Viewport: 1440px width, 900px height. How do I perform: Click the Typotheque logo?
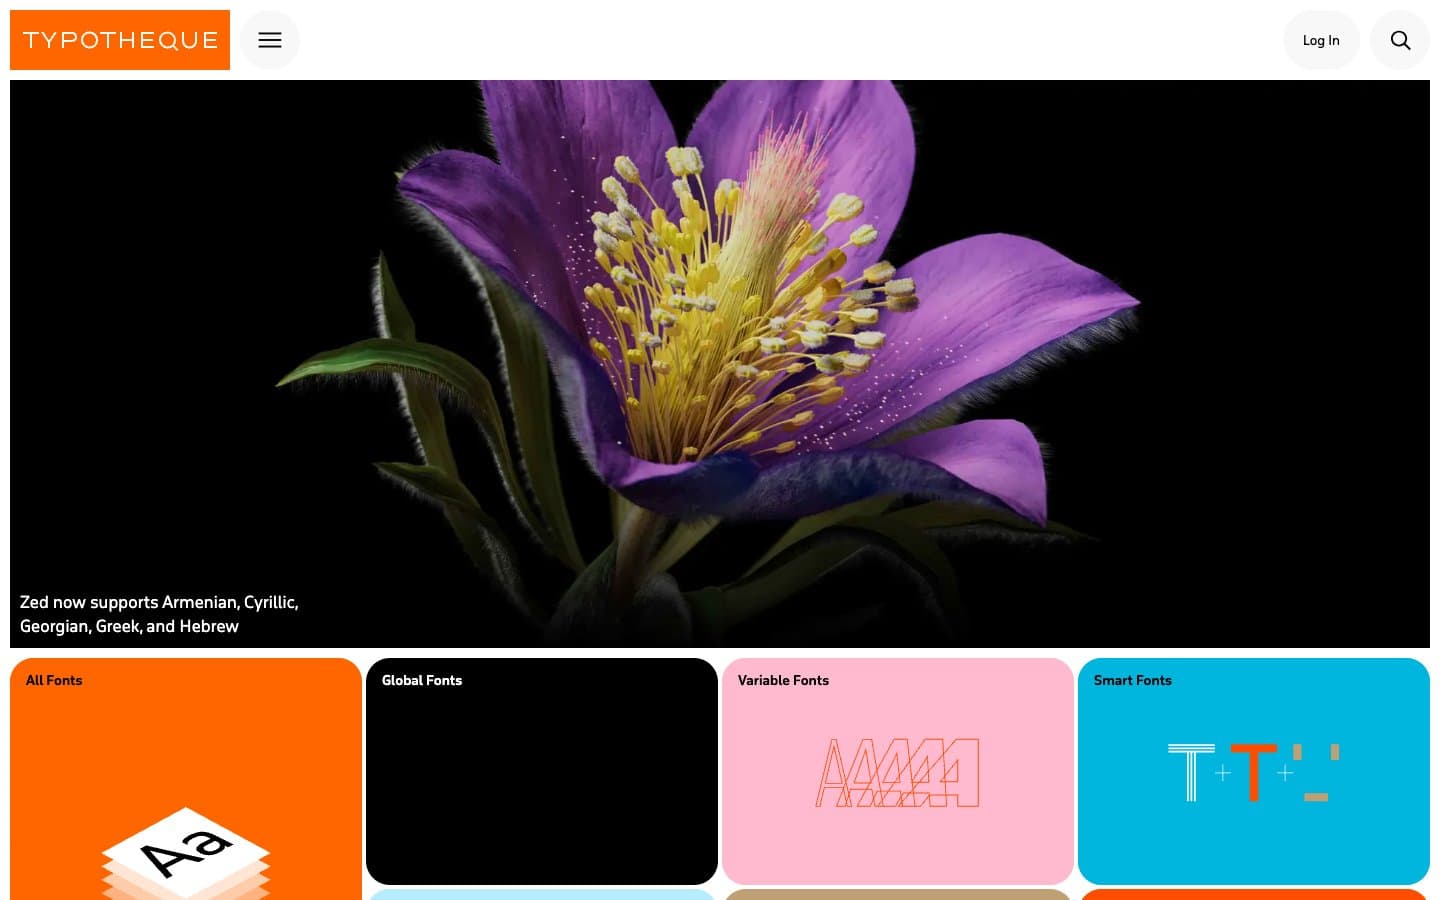click(120, 40)
